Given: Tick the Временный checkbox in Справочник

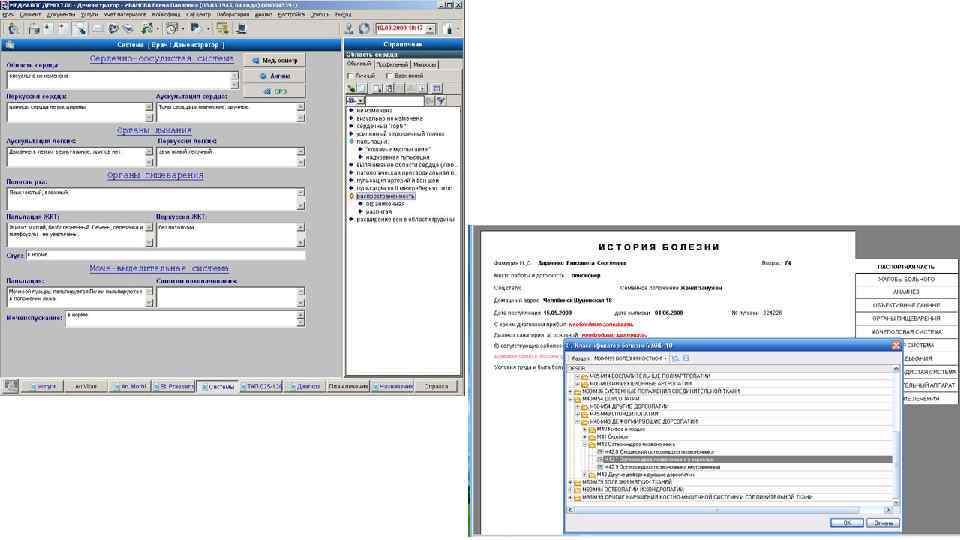Looking at the screenshot, I should click(x=389, y=75).
